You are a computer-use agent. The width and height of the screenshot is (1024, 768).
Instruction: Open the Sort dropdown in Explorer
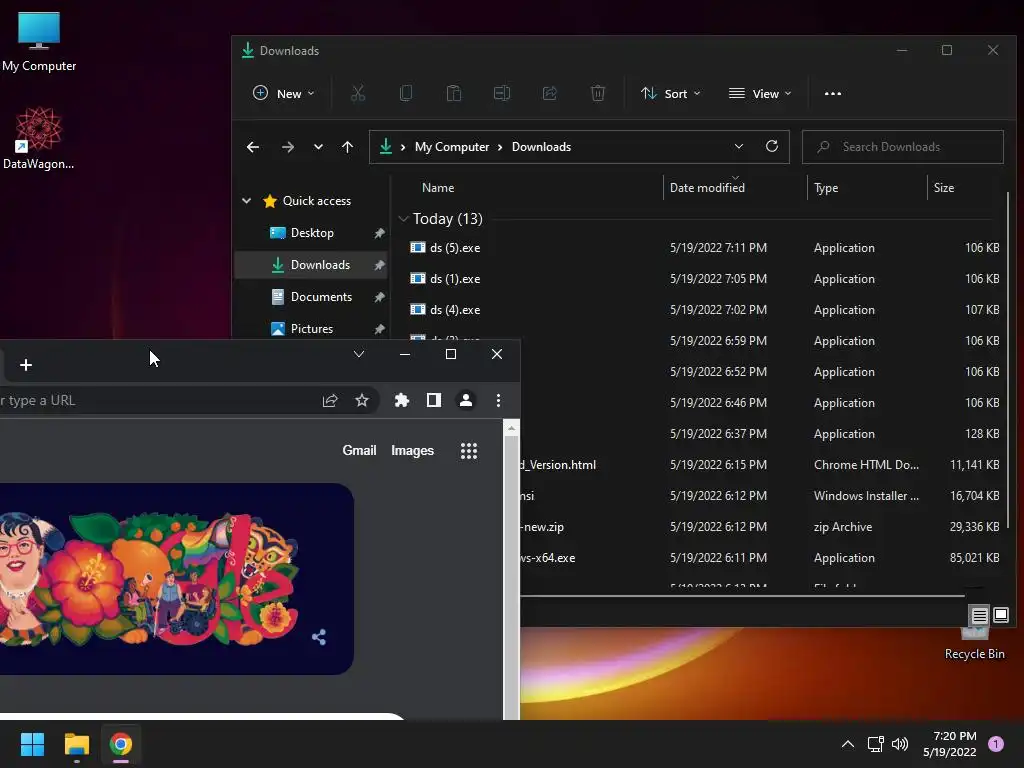[670, 93]
